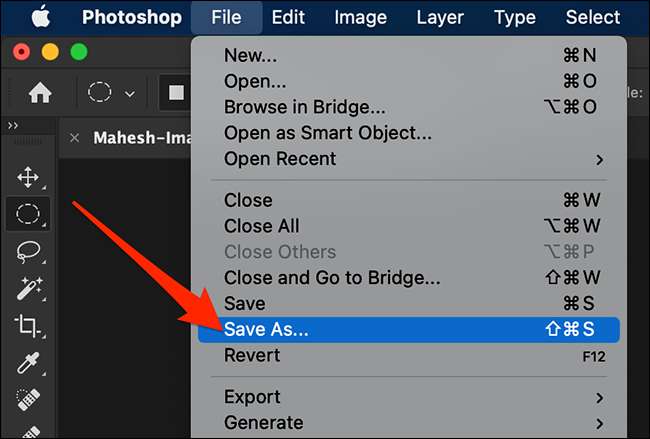Select the Move tool
The height and width of the screenshot is (439, 650).
tap(28, 178)
